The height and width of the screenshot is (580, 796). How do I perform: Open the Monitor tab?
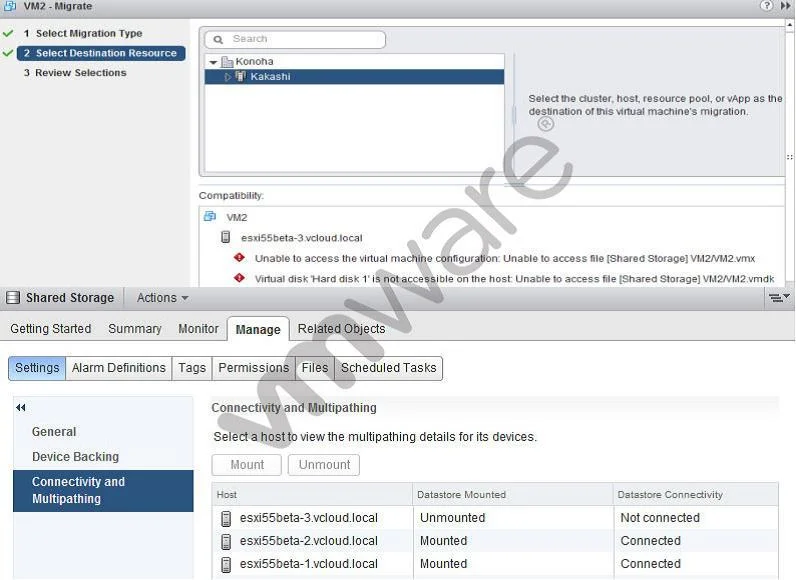198,329
